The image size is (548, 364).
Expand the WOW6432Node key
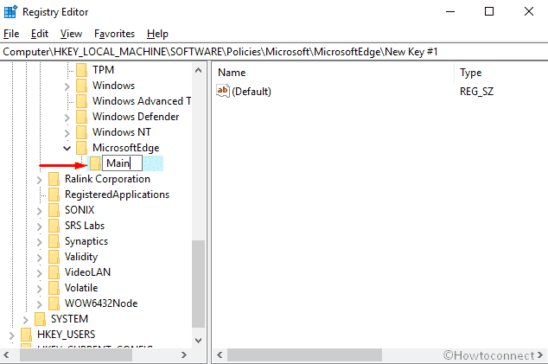click(39, 304)
